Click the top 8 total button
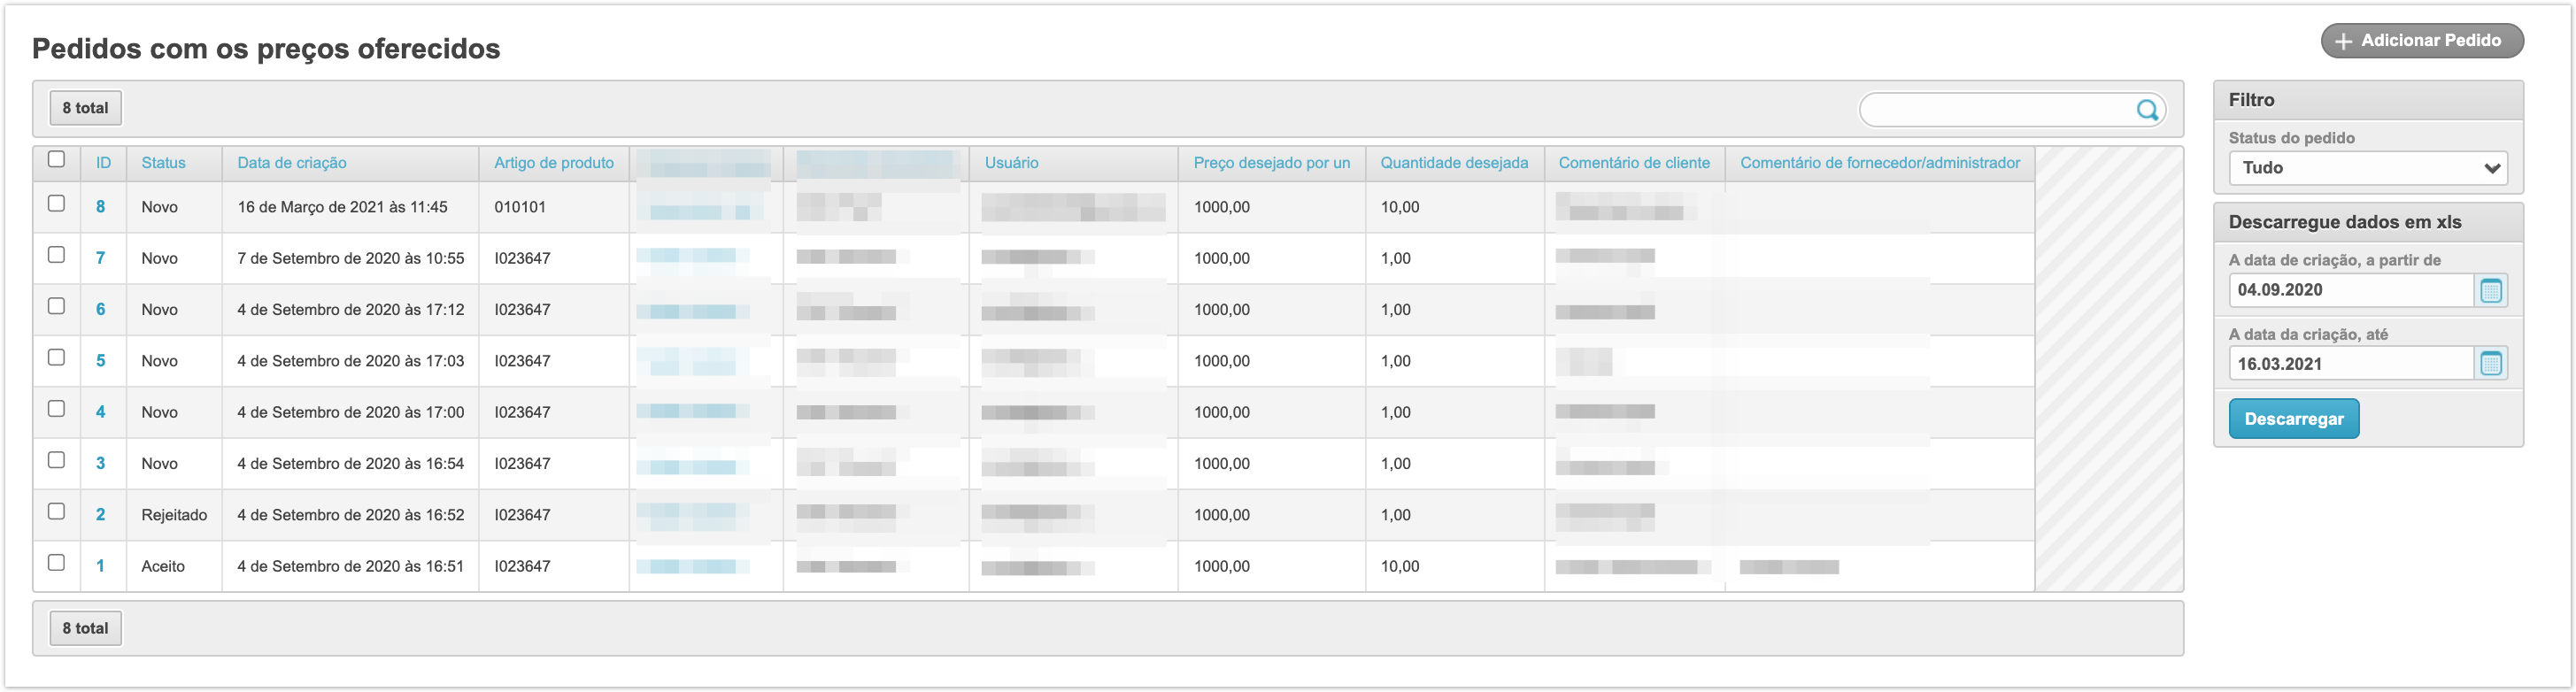 click(x=86, y=108)
